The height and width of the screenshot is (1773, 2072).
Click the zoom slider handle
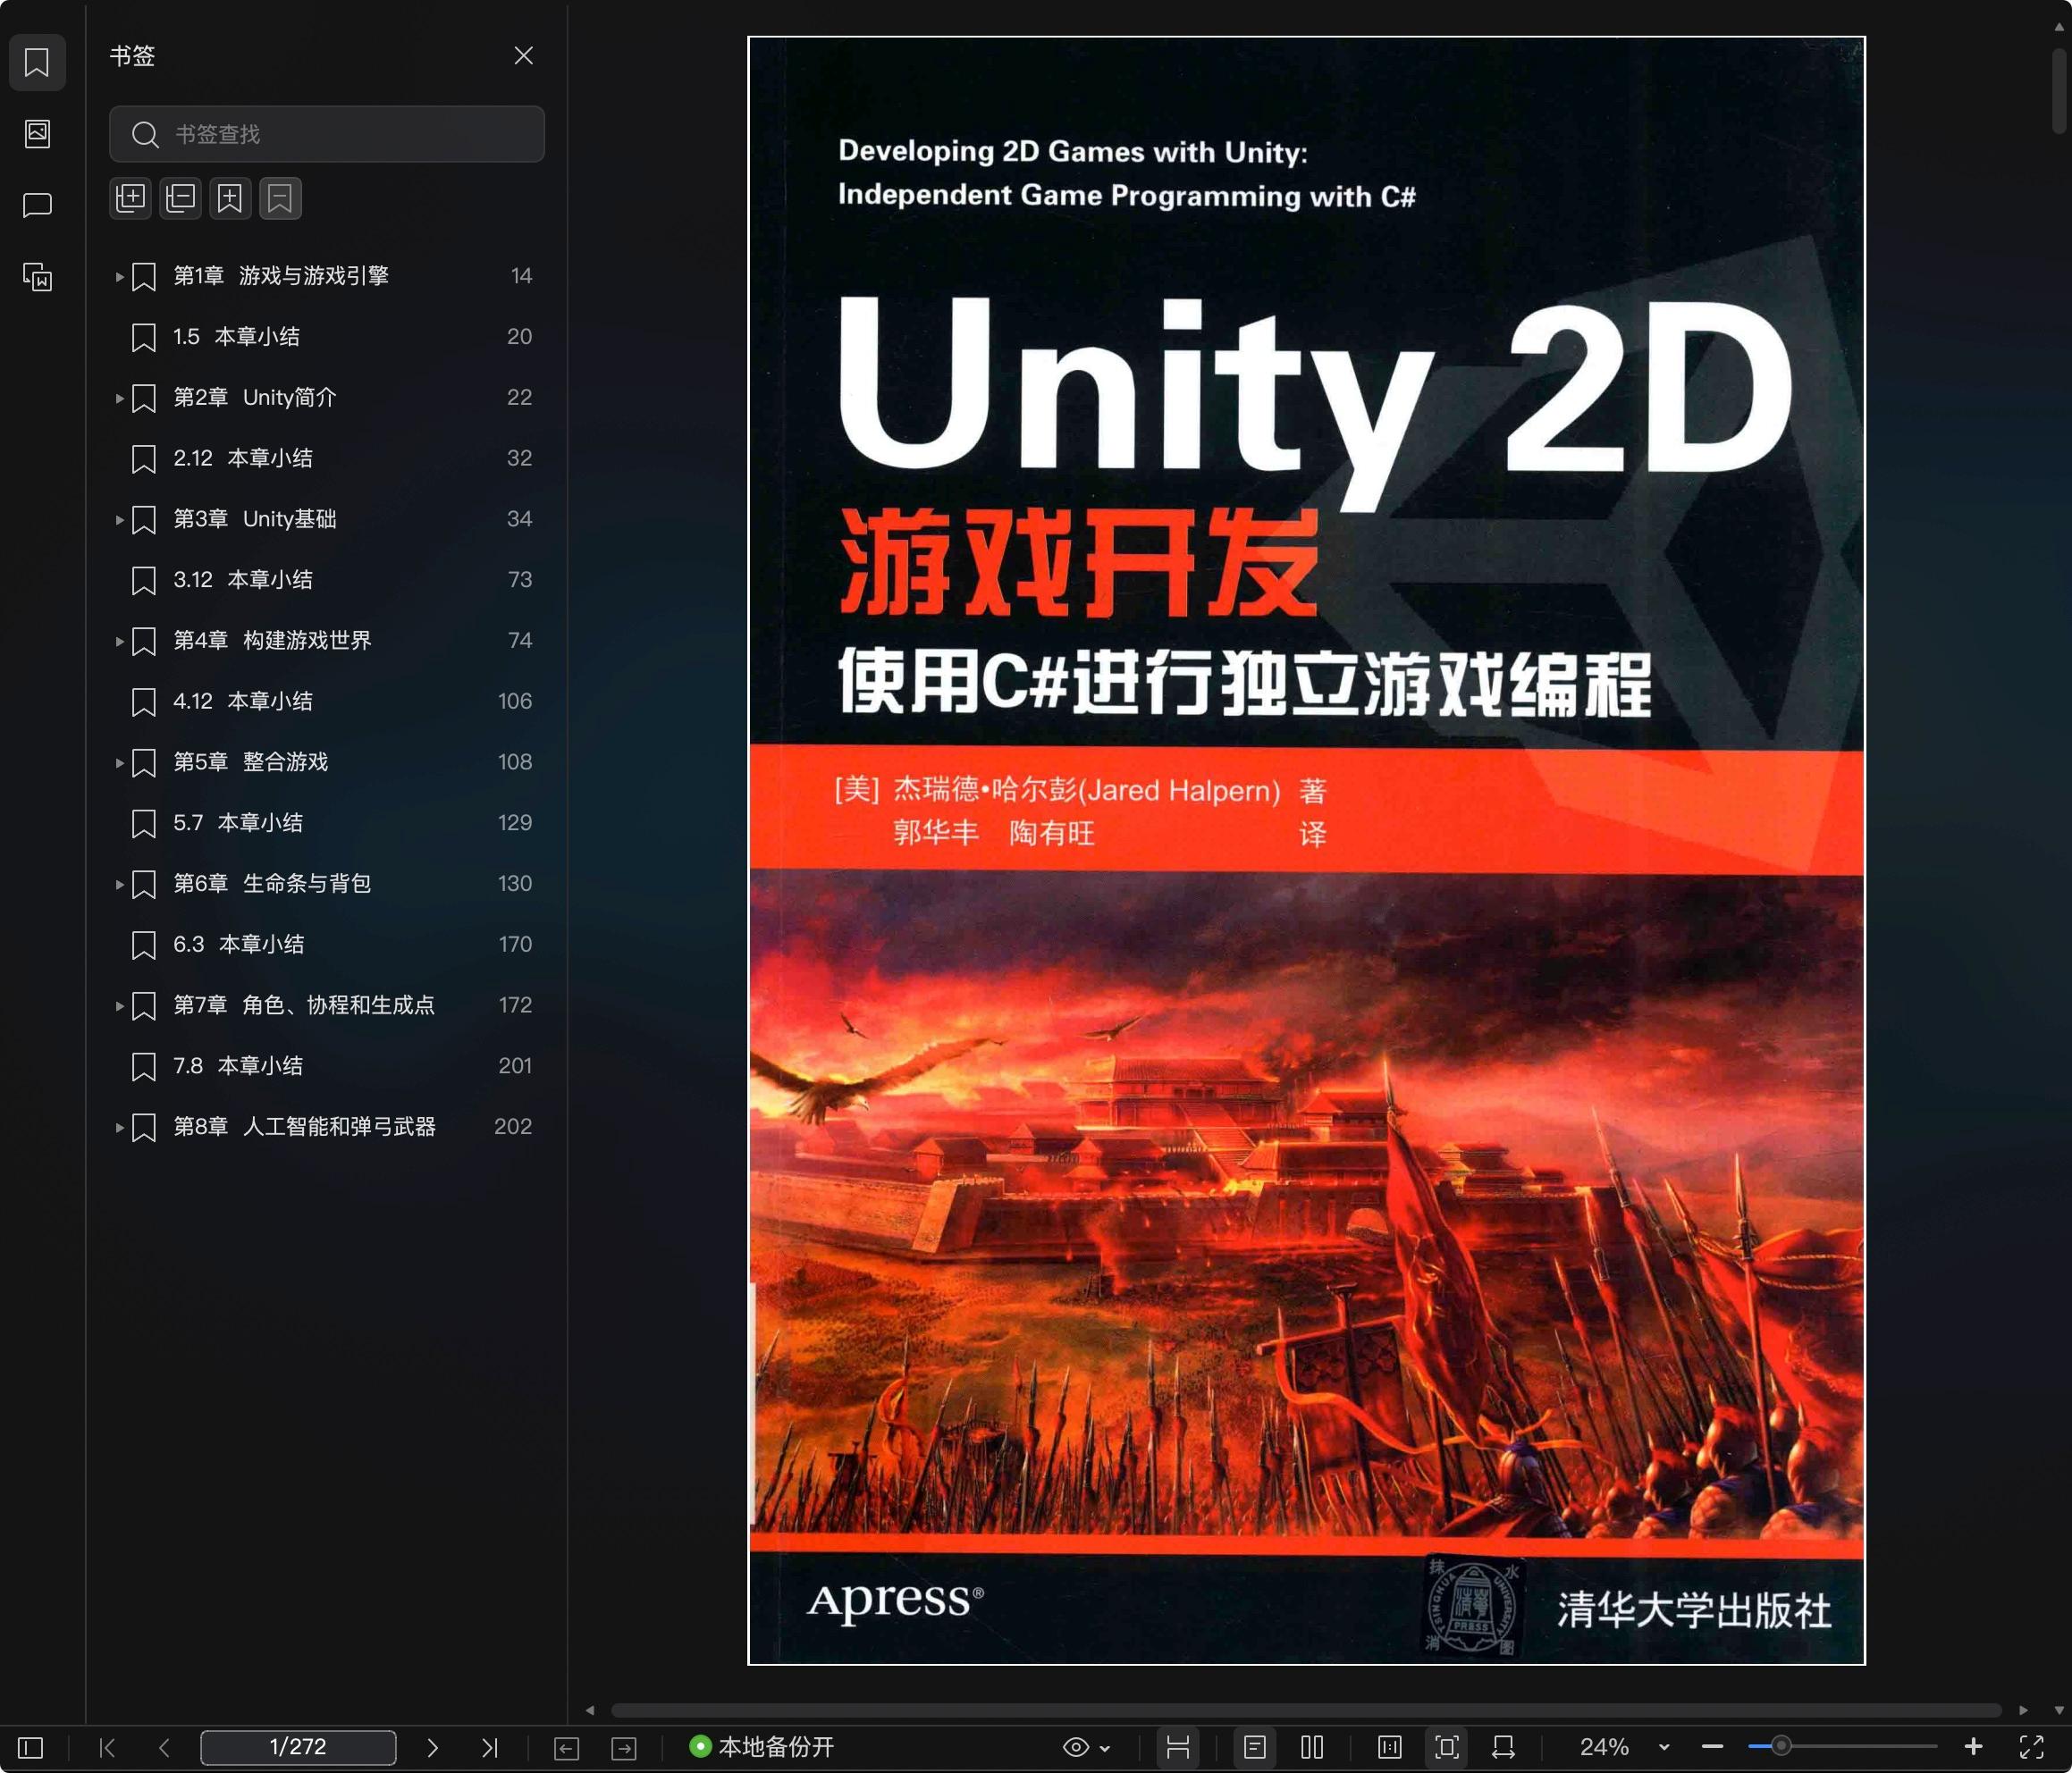[x=1781, y=1747]
